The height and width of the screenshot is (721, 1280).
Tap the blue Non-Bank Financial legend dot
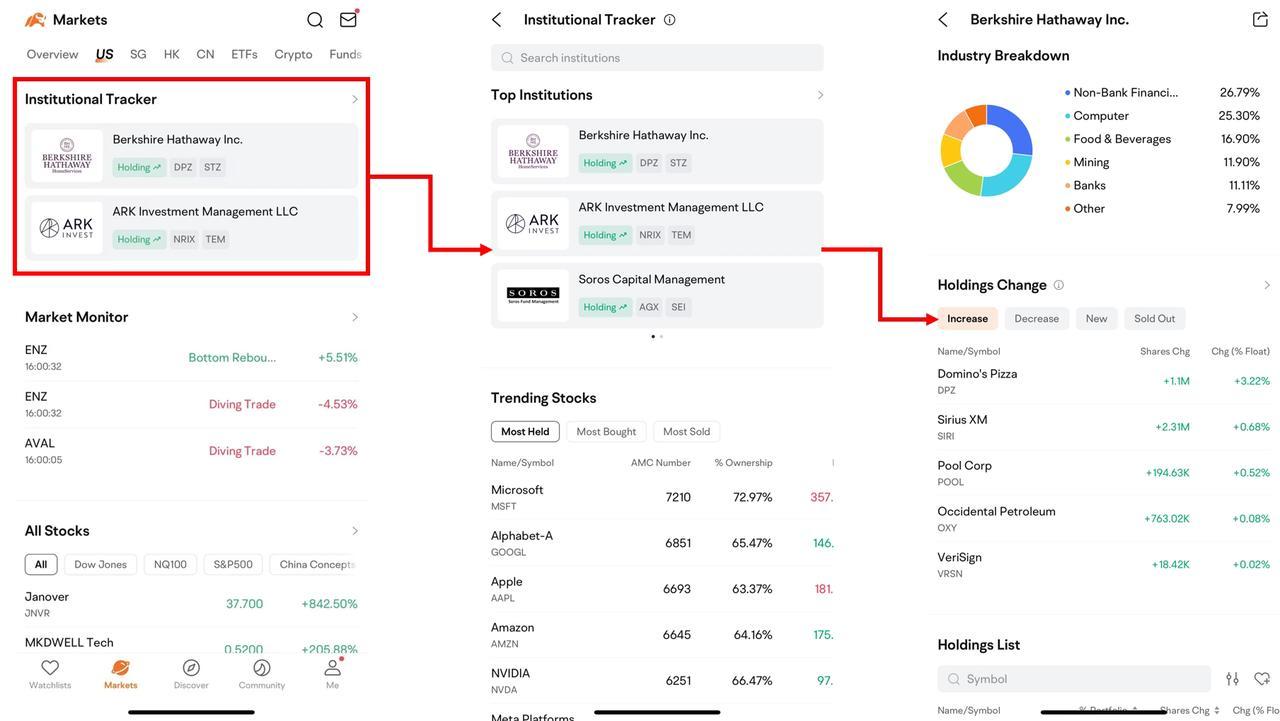(x=1067, y=93)
